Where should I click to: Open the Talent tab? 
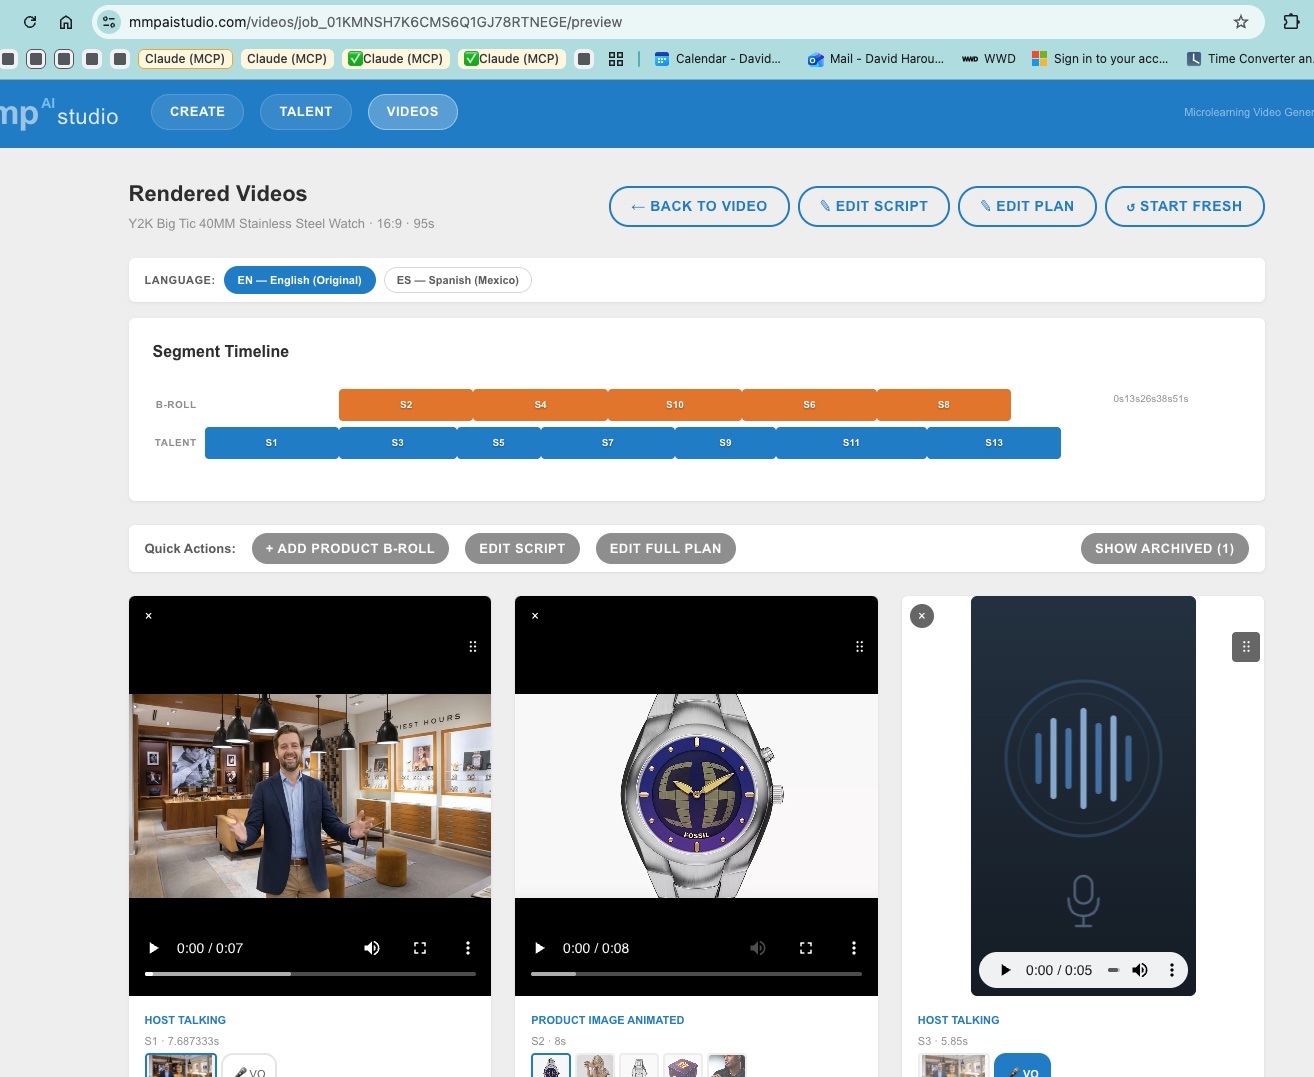click(305, 112)
